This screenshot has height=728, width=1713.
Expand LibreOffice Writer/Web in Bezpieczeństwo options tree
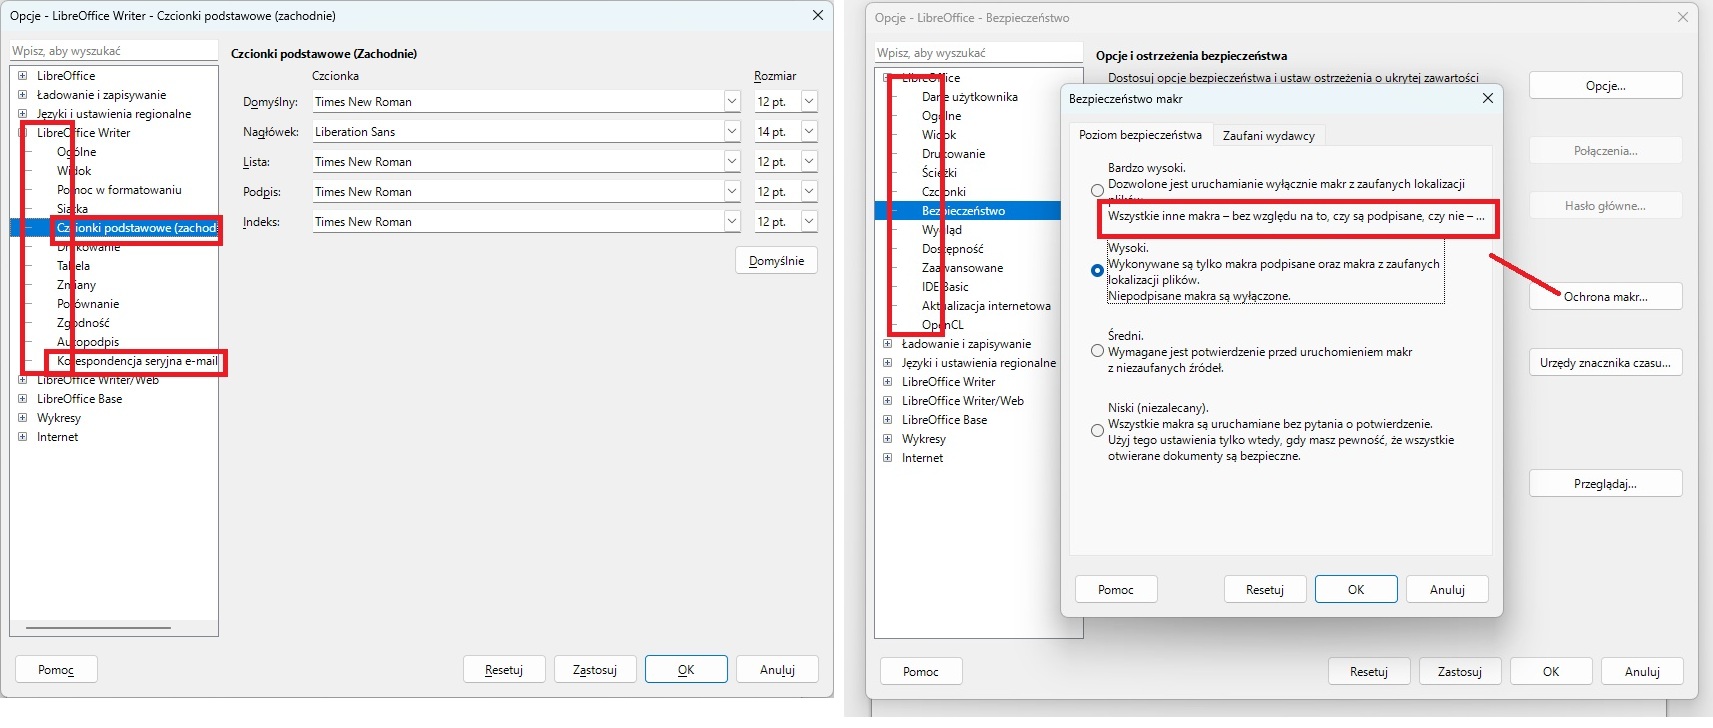887,401
